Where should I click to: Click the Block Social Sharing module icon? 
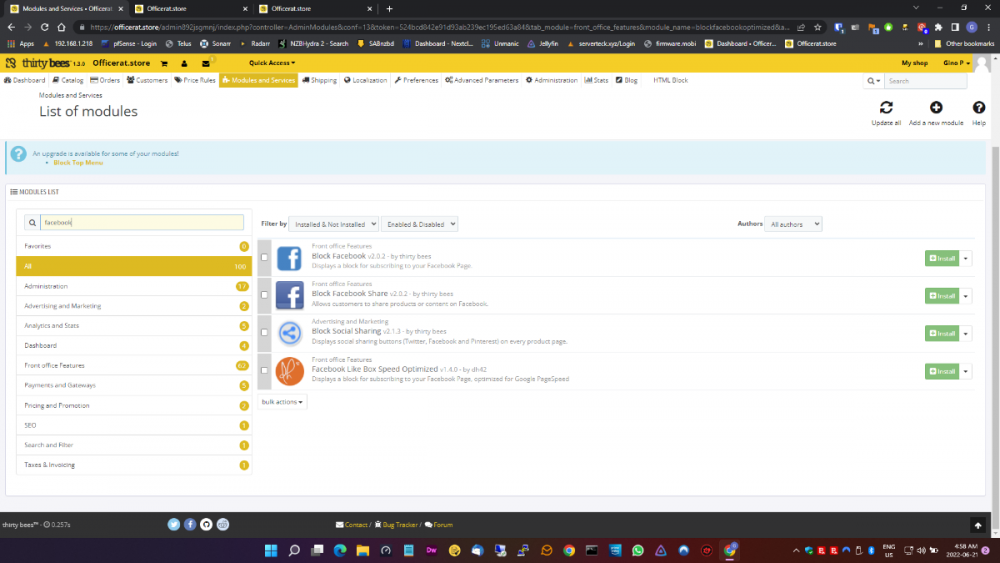click(x=289, y=333)
